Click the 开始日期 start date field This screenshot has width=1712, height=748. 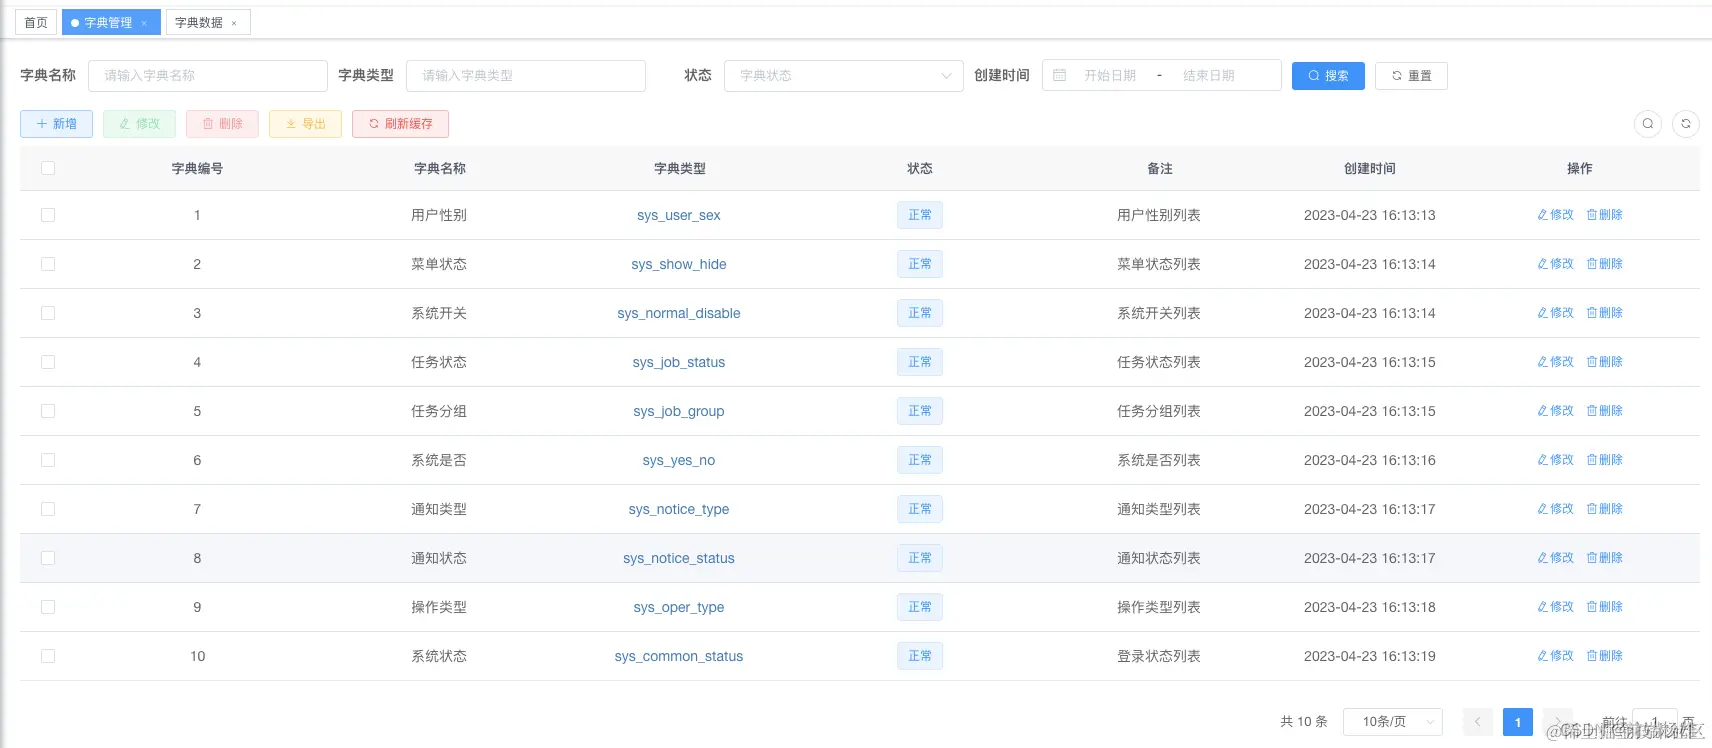click(x=1110, y=75)
